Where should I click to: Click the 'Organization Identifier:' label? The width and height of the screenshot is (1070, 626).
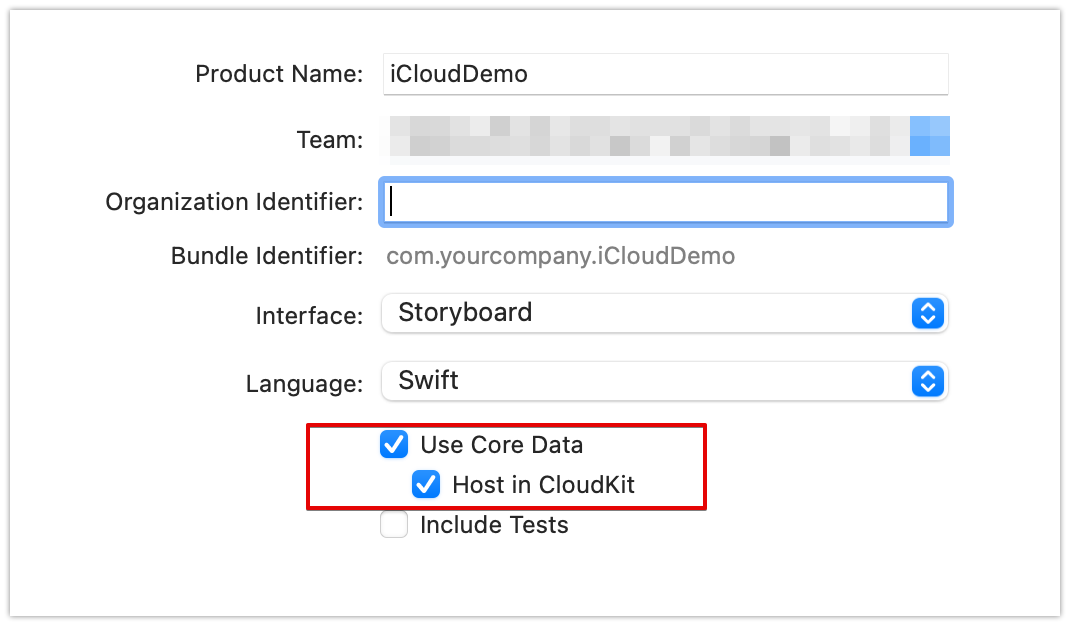coord(234,202)
